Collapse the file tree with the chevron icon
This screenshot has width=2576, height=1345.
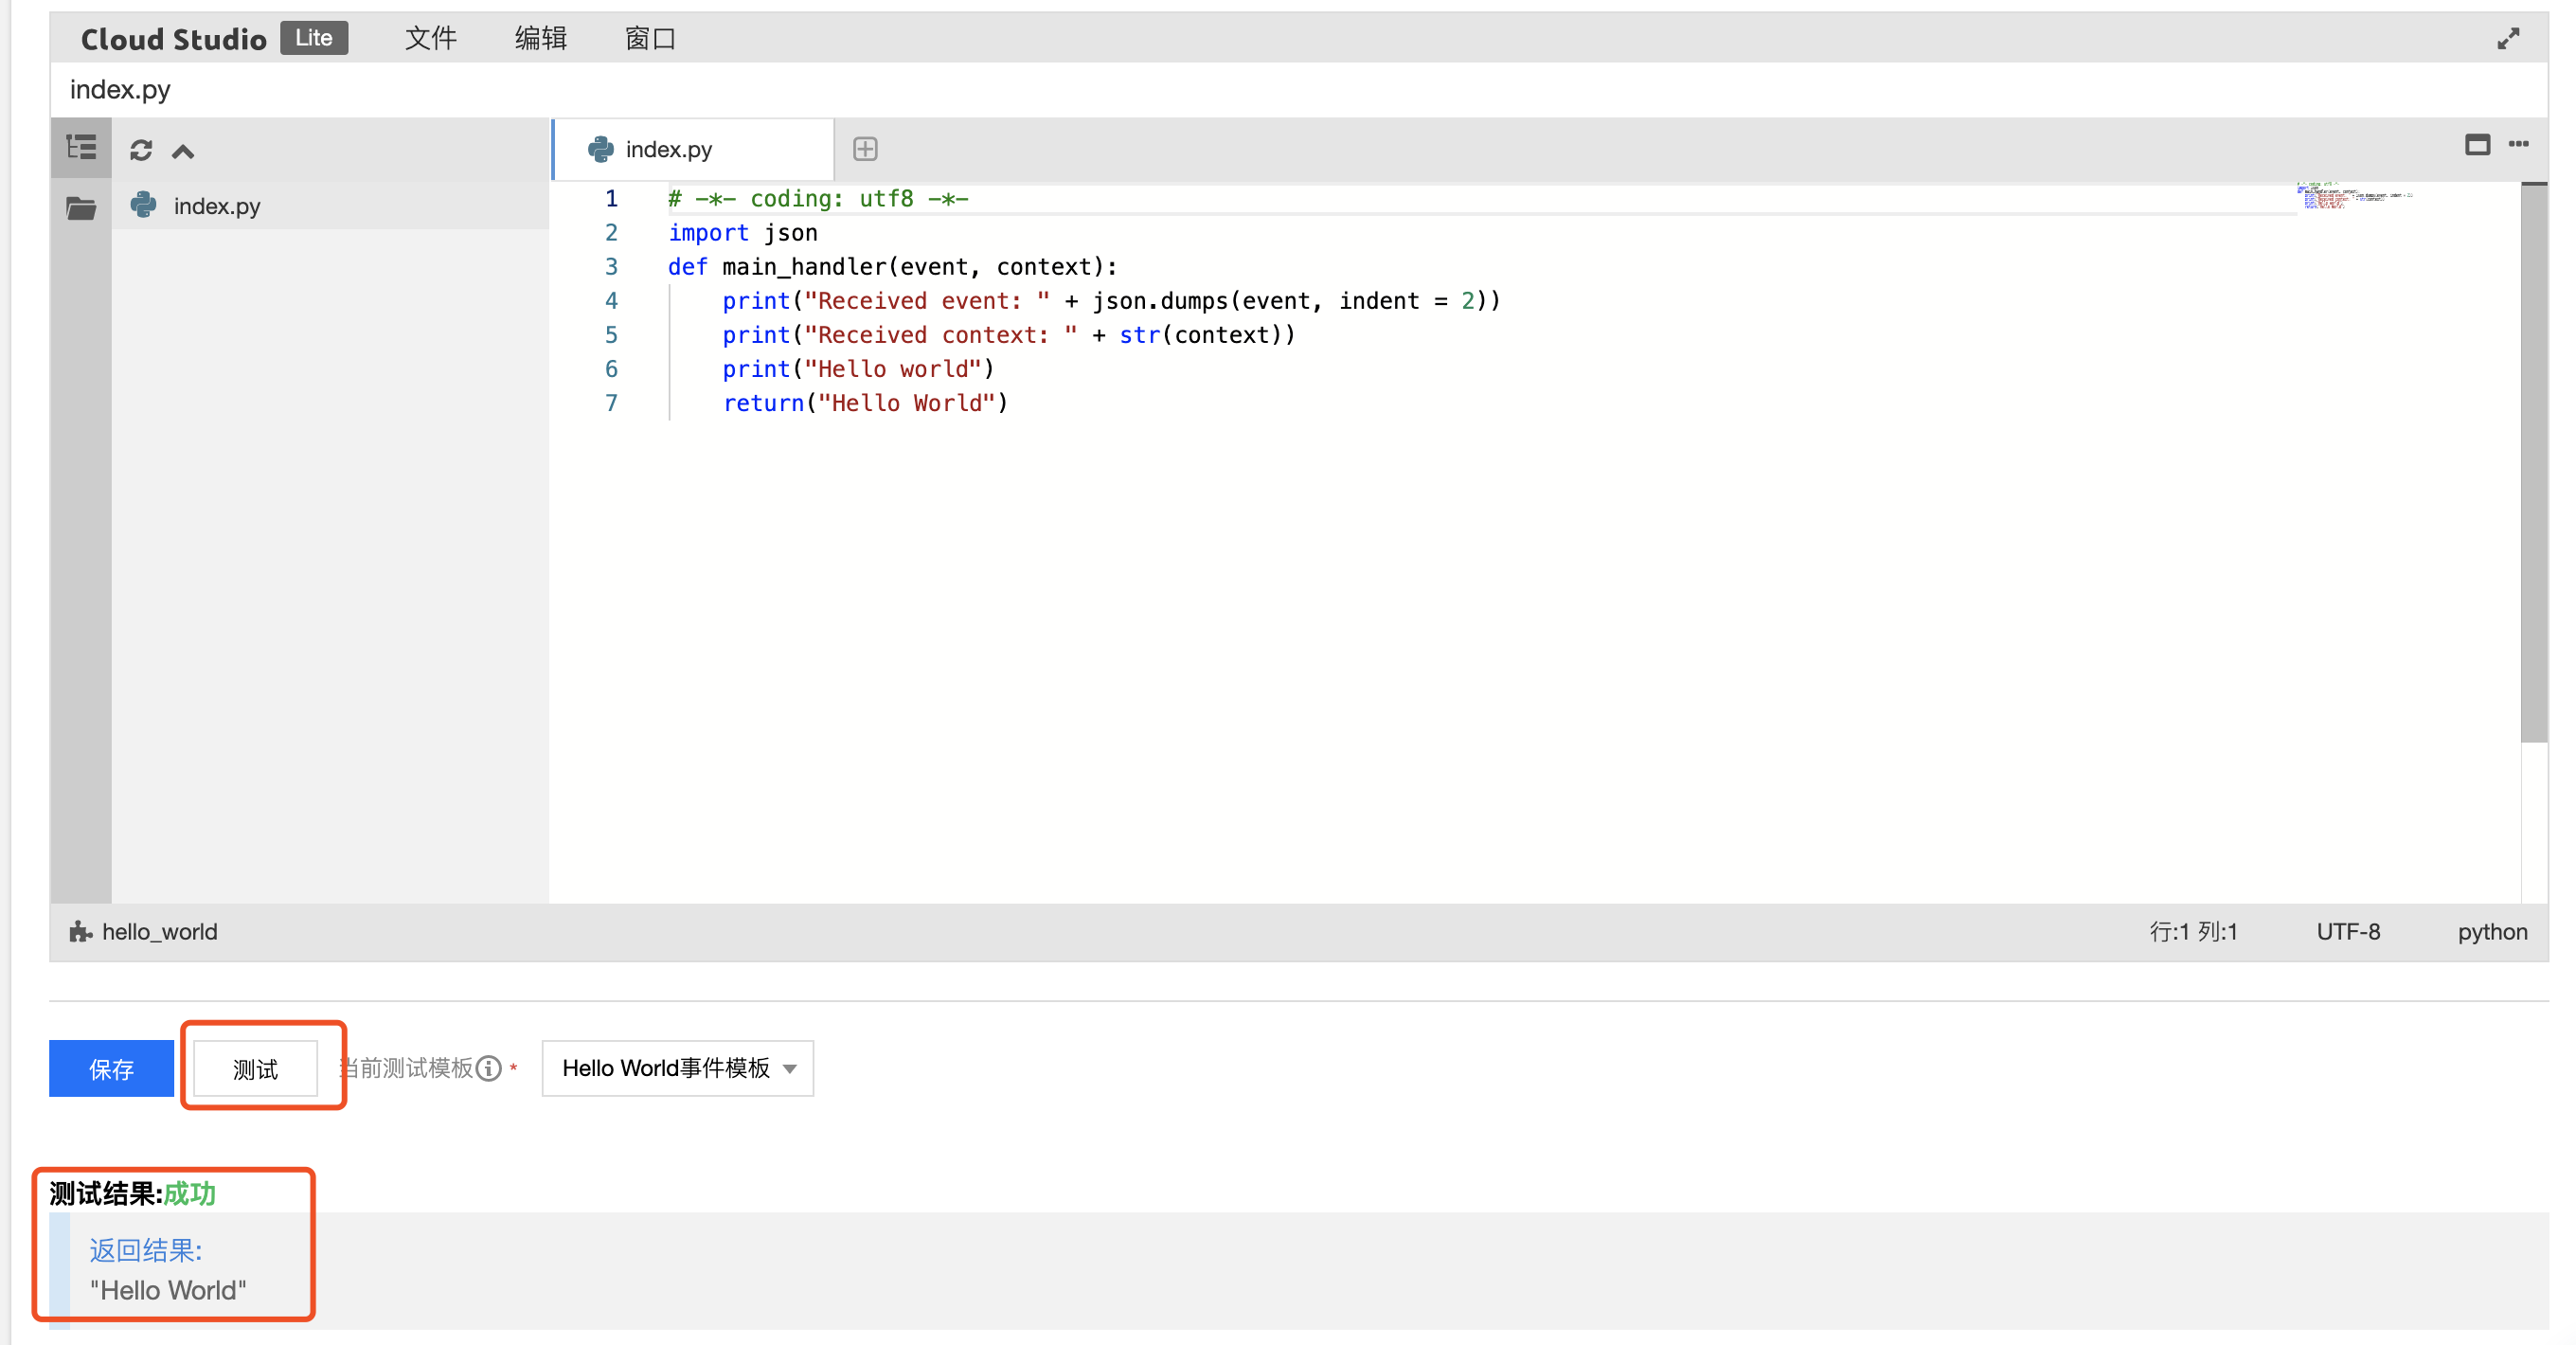tap(183, 150)
